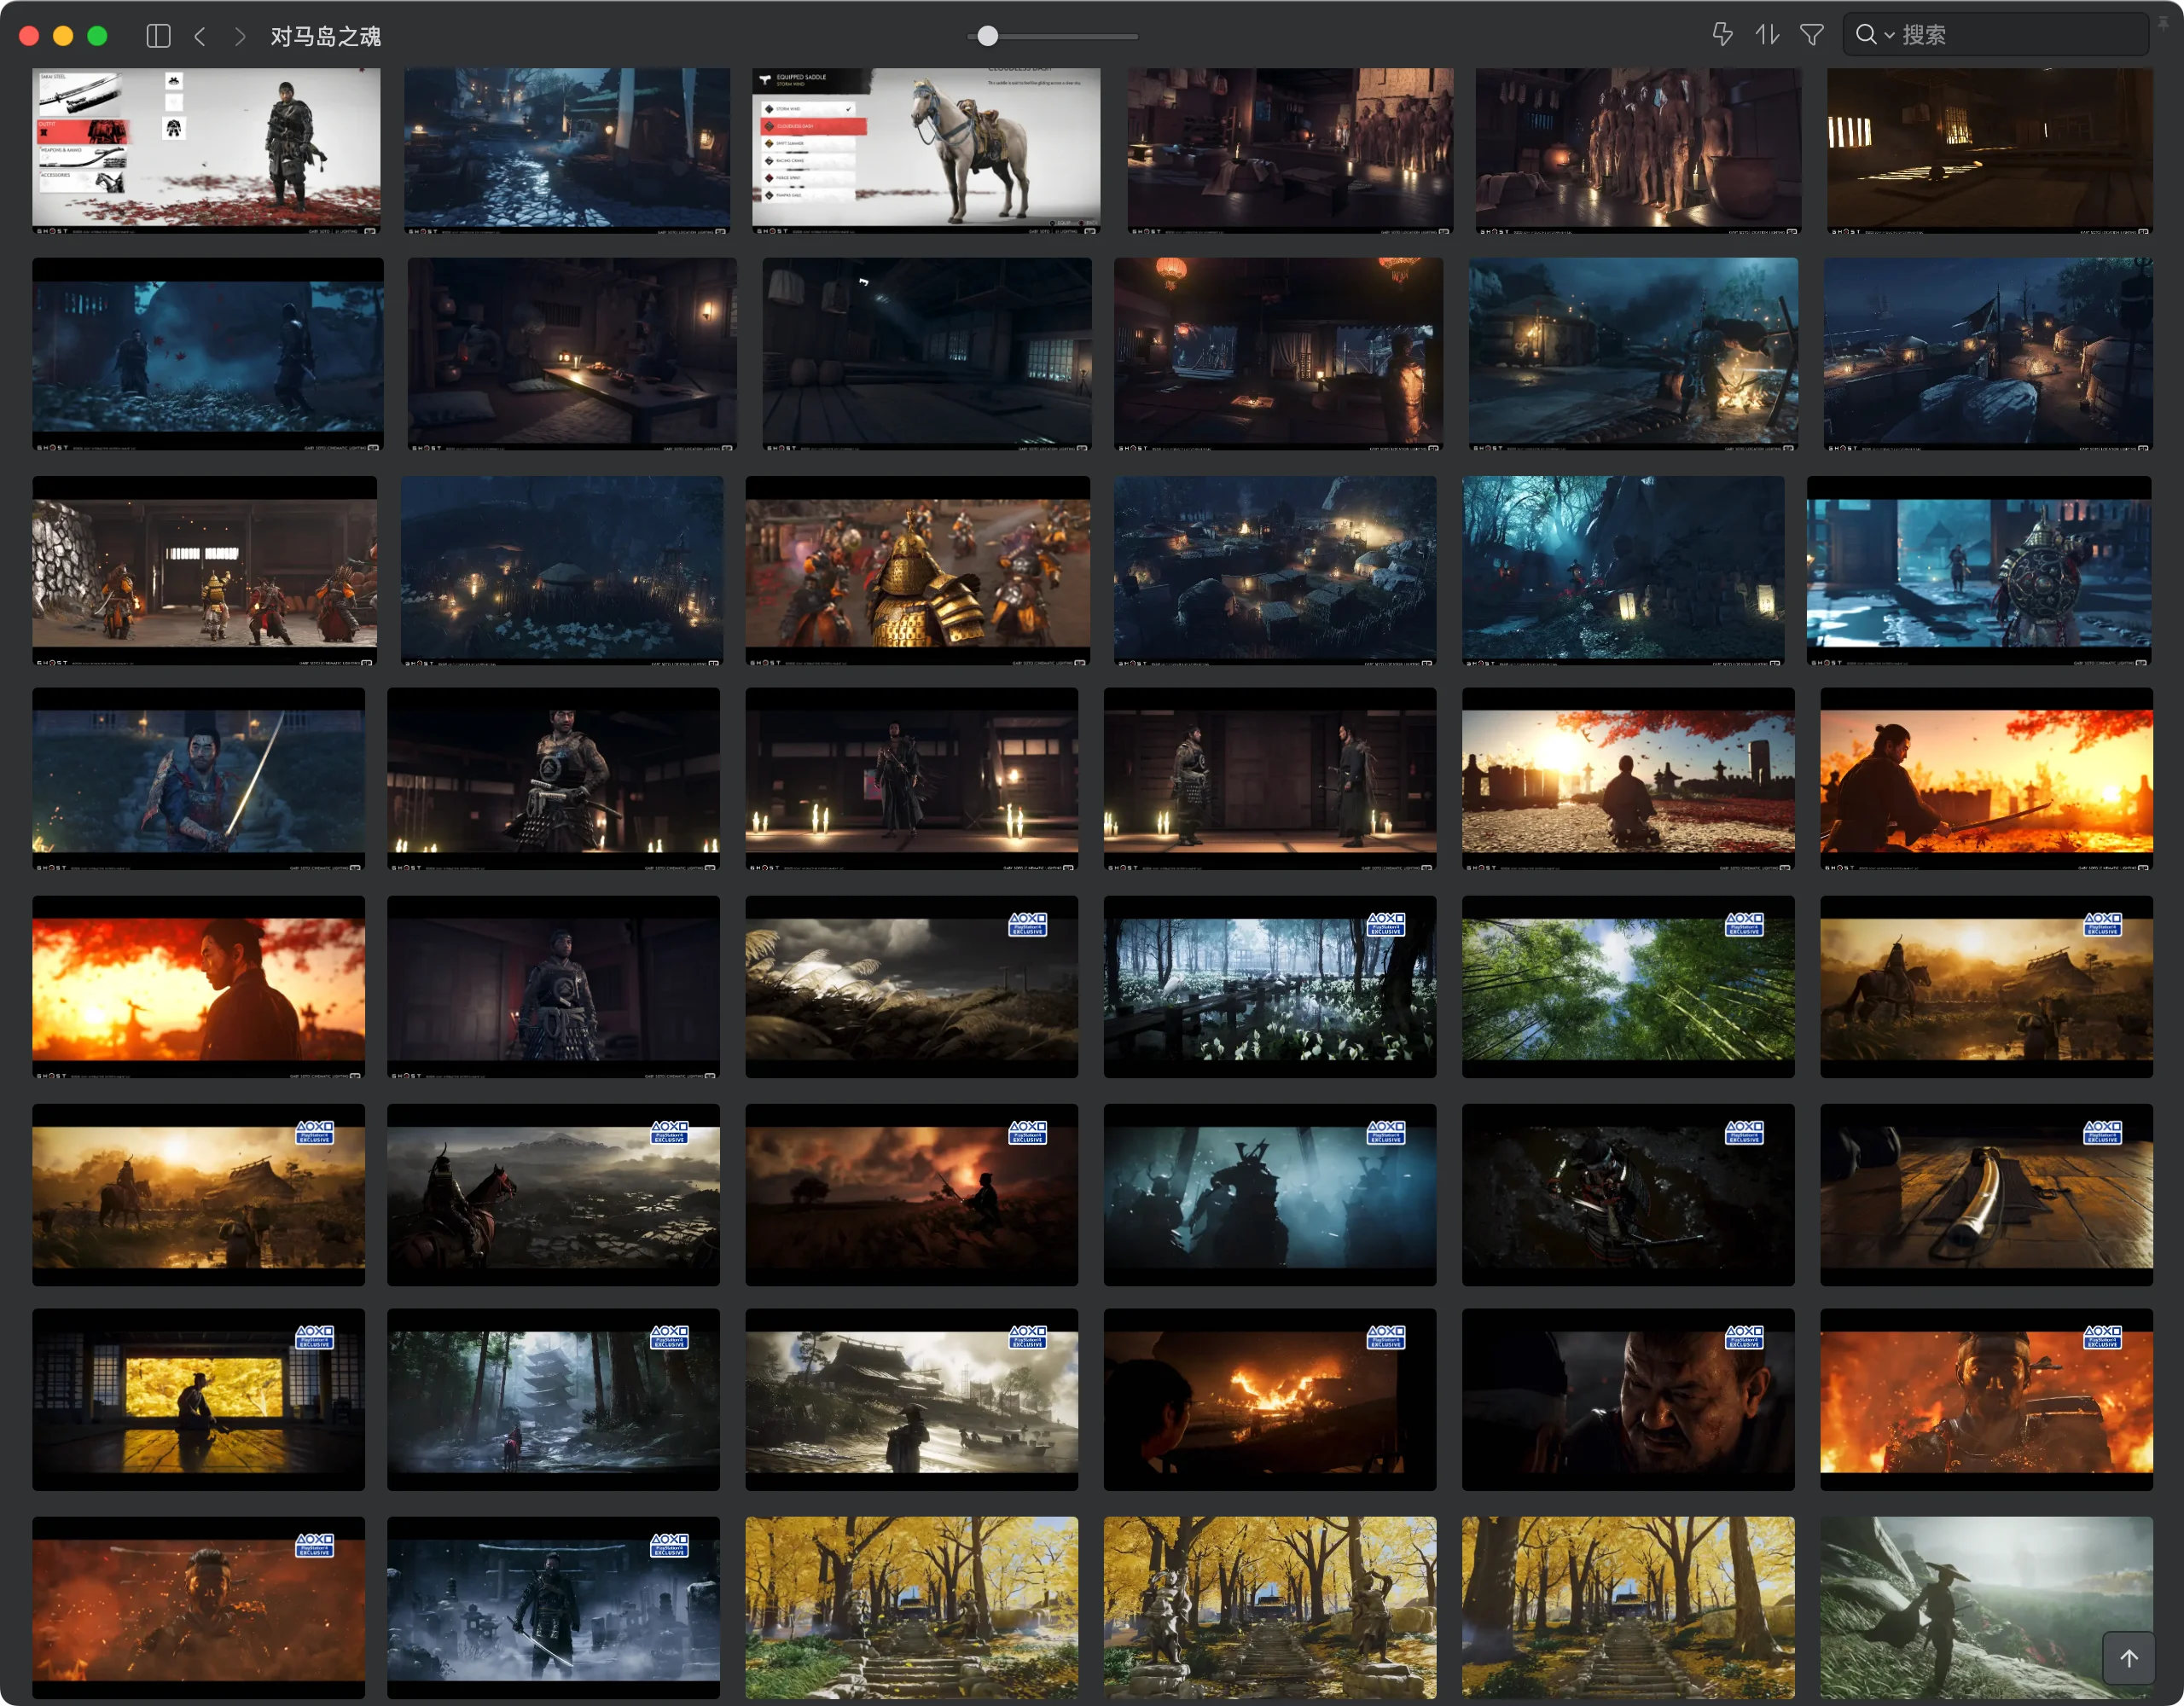The image size is (2184, 1706).
Task: Click the 对马岛之魂 folder title
Action: coord(325,36)
